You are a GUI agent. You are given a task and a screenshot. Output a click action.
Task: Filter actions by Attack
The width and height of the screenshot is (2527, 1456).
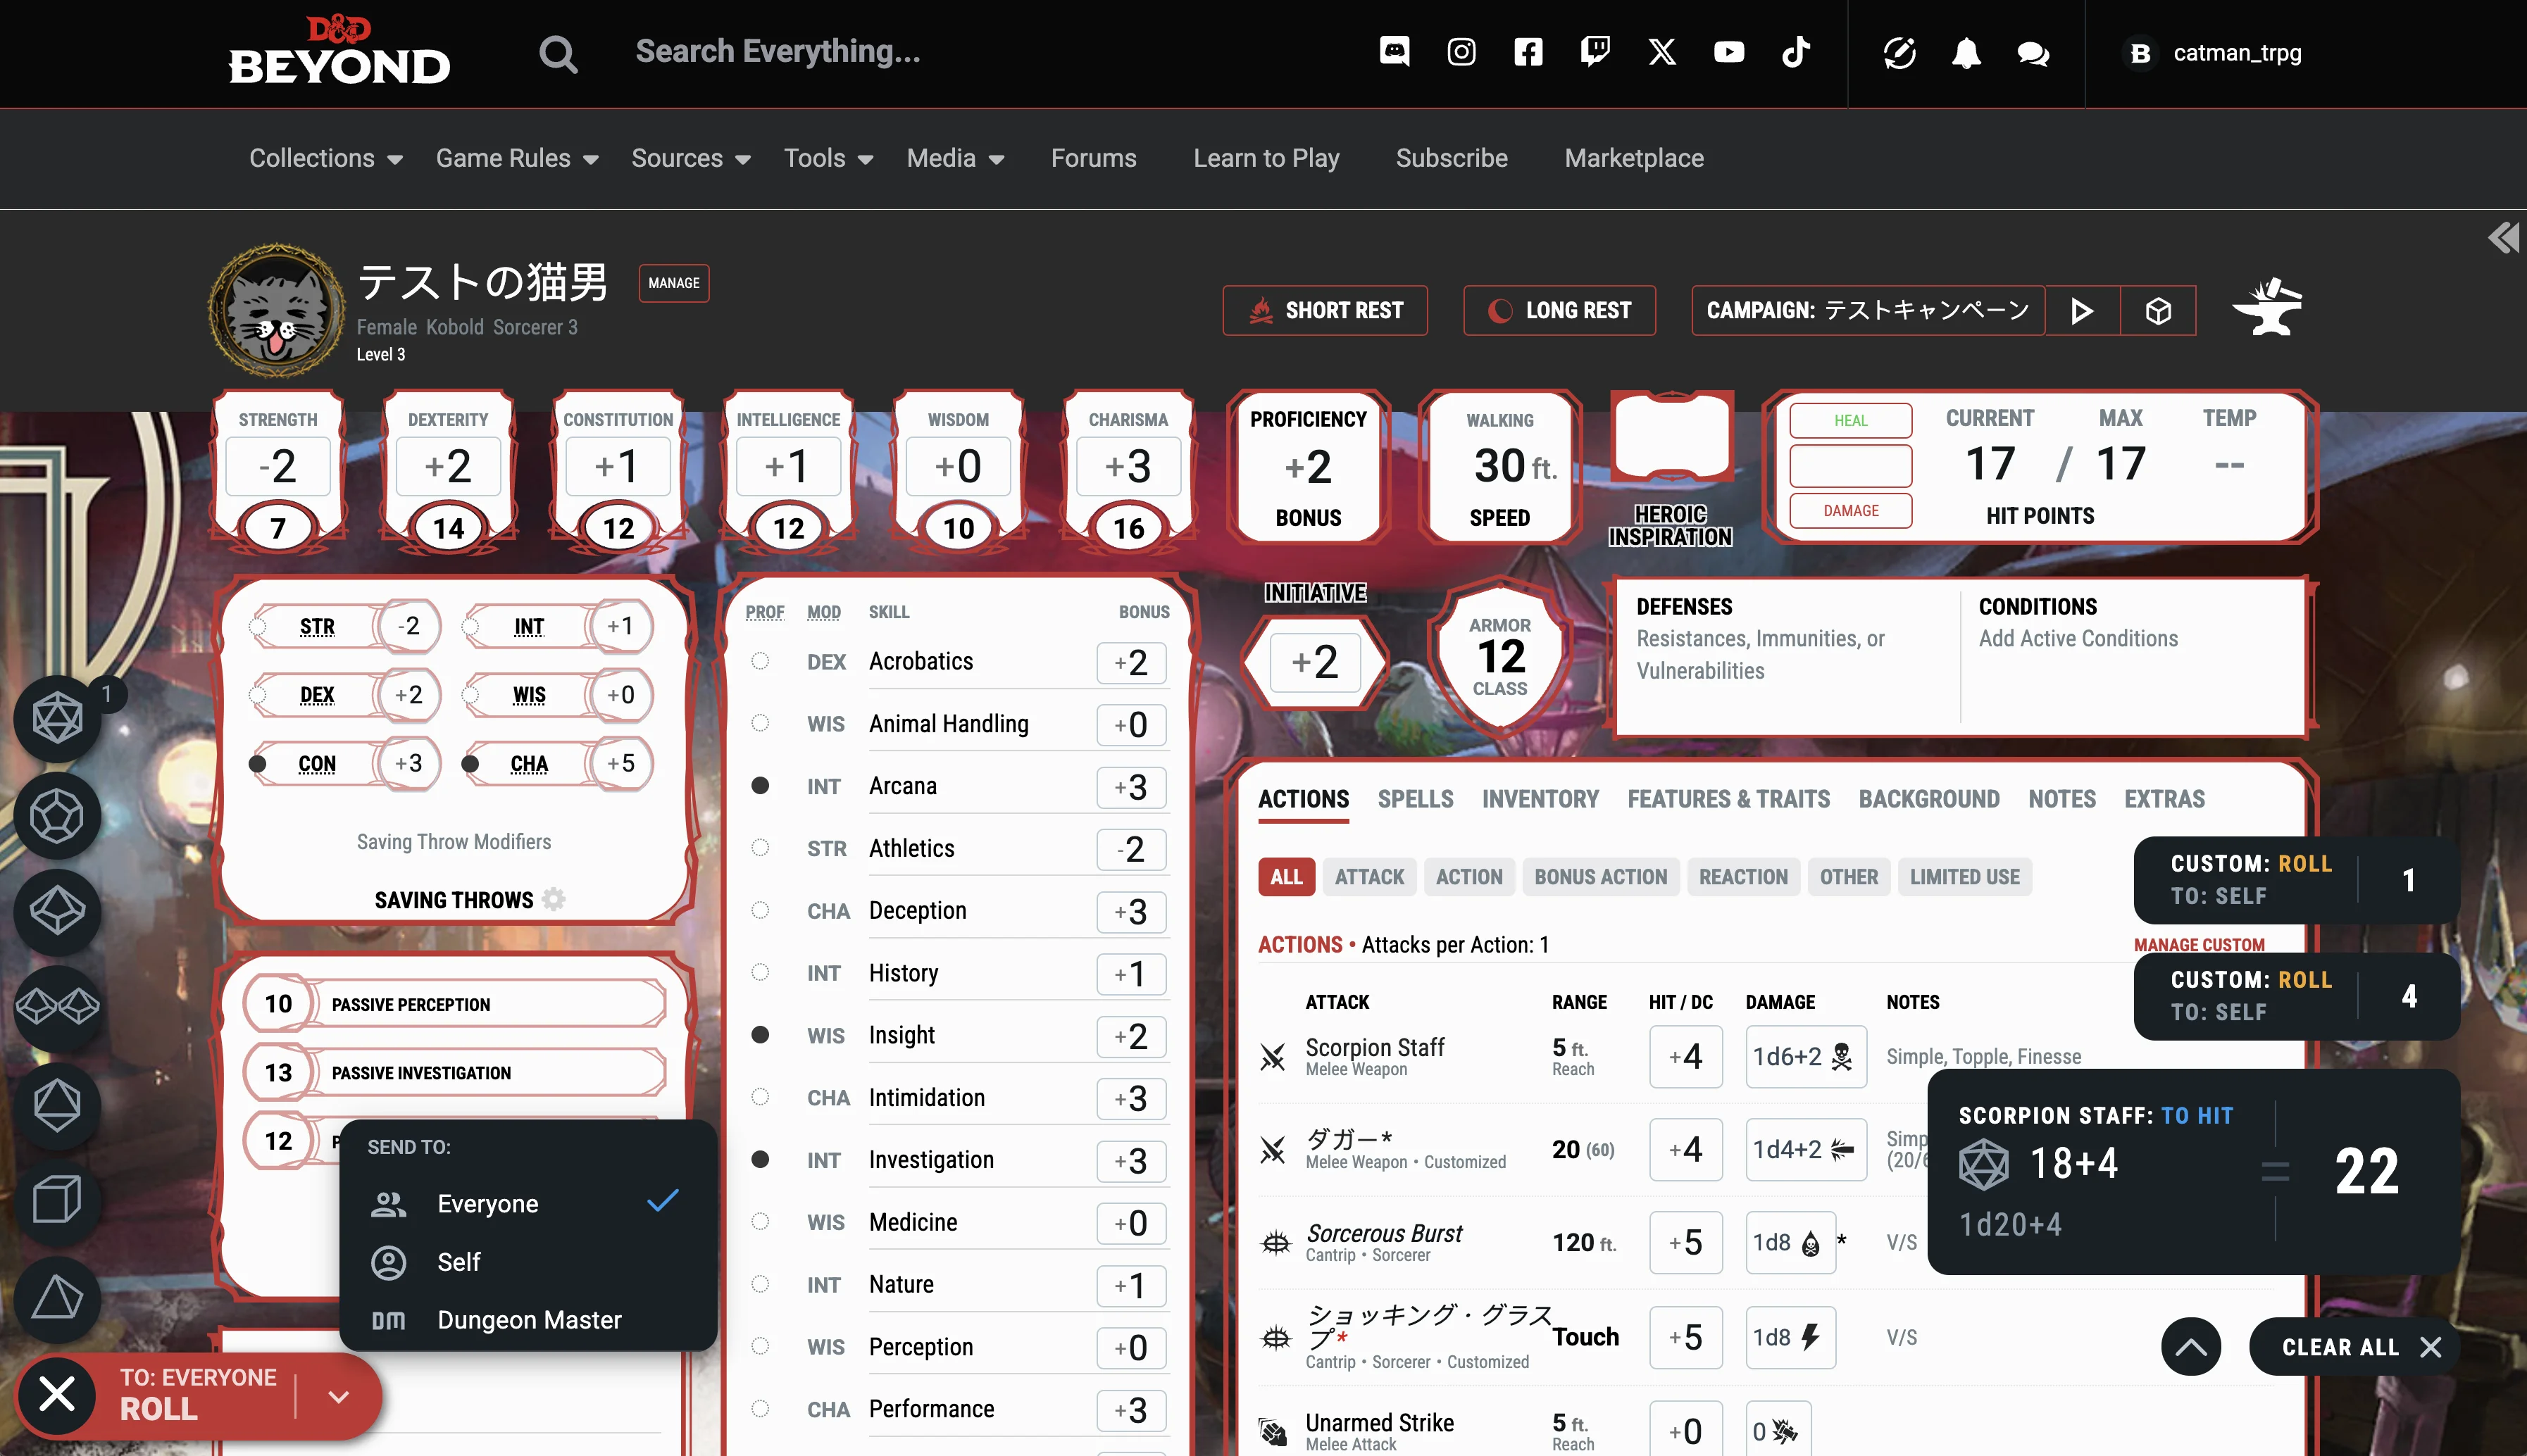click(x=1369, y=877)
